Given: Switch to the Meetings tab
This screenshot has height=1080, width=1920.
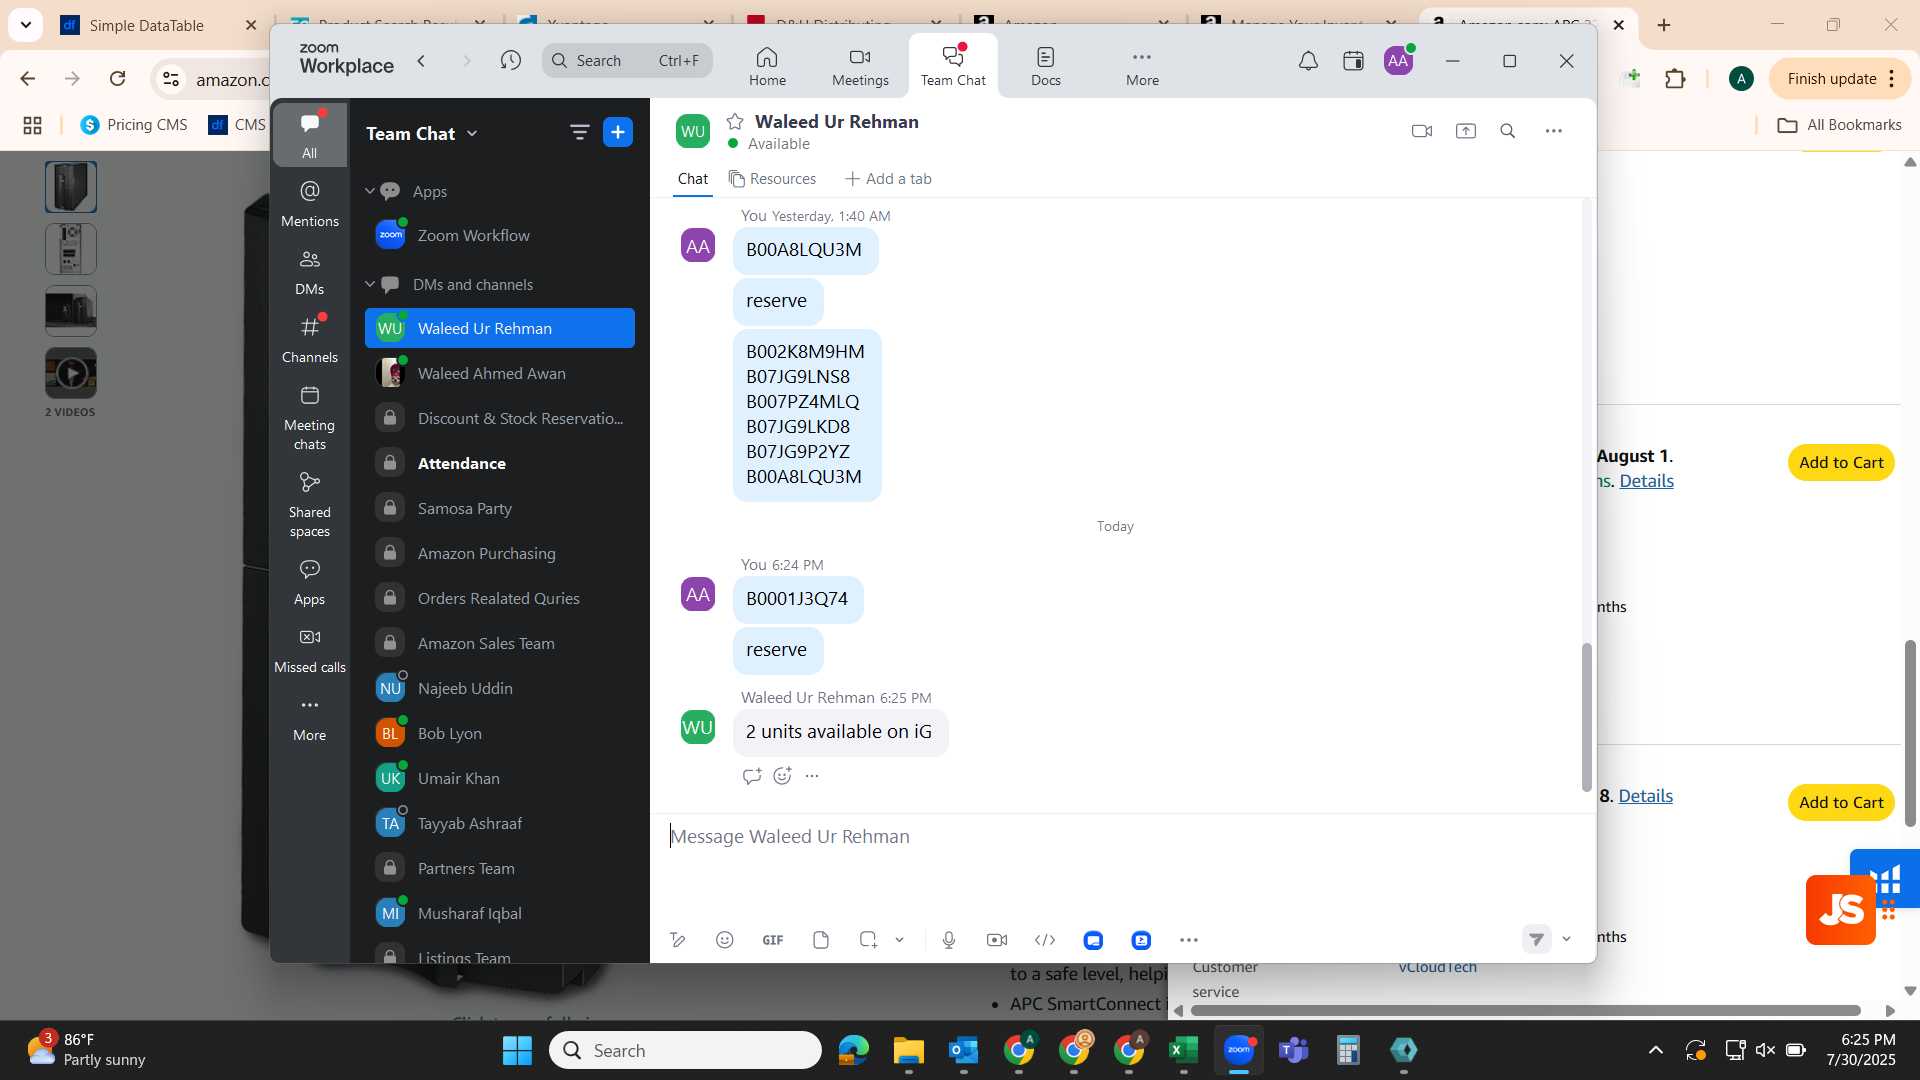Looking at the screenshot, I should tap(860, 66).
